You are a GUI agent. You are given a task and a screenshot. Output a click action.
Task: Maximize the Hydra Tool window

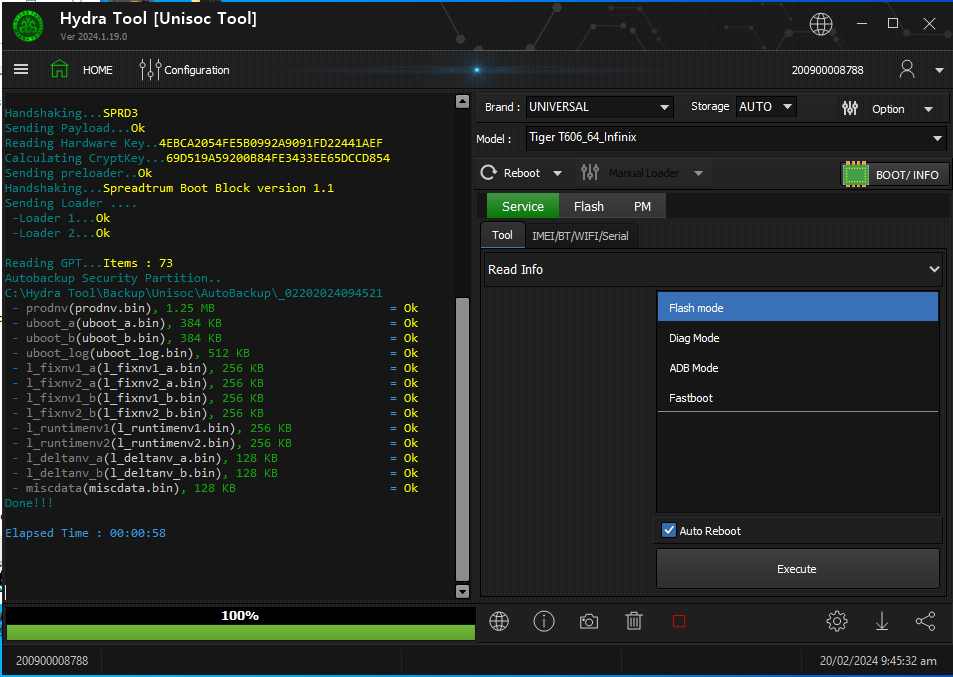(893, 23)
